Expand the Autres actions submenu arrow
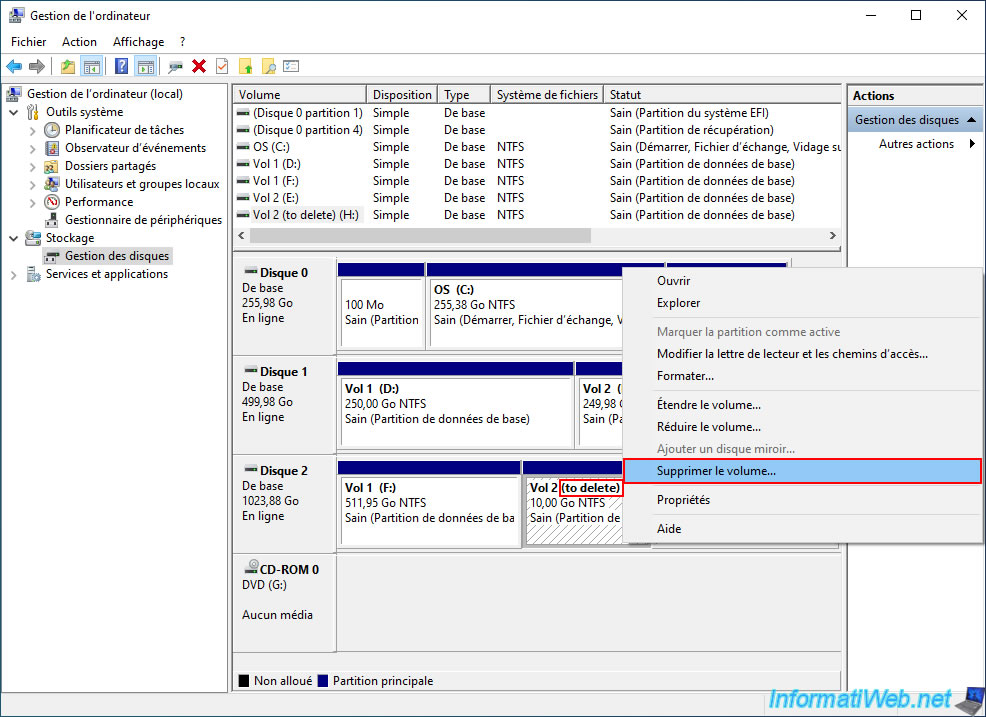 tap(972, 144)
